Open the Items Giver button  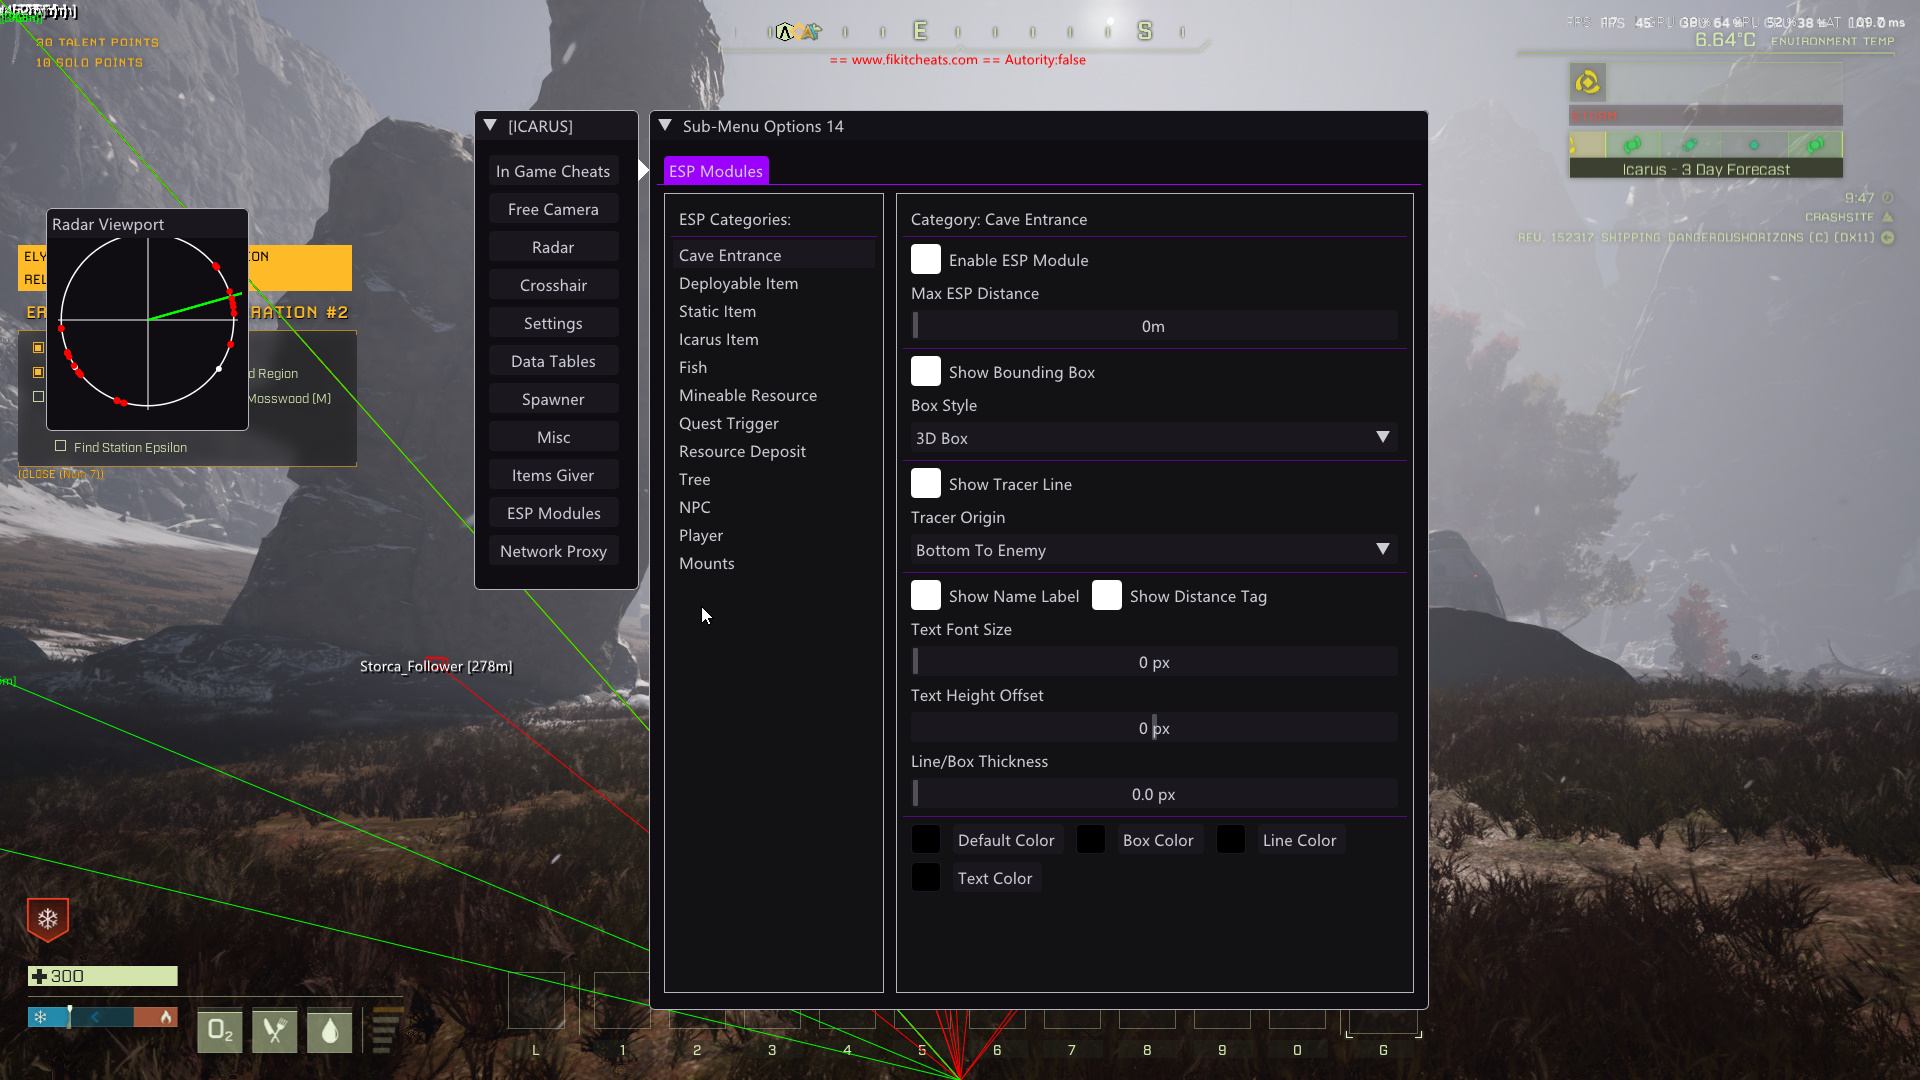[x=553, y=475]
